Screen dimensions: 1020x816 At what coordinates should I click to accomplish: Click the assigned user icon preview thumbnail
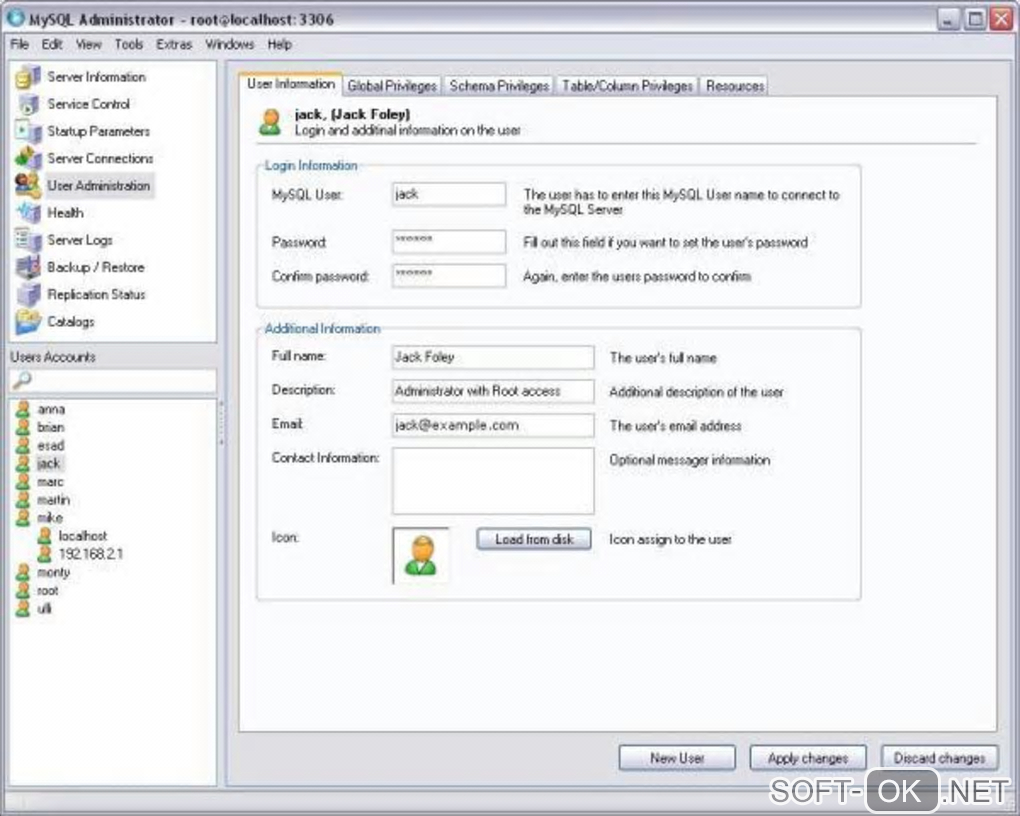[x=421, y=555]
